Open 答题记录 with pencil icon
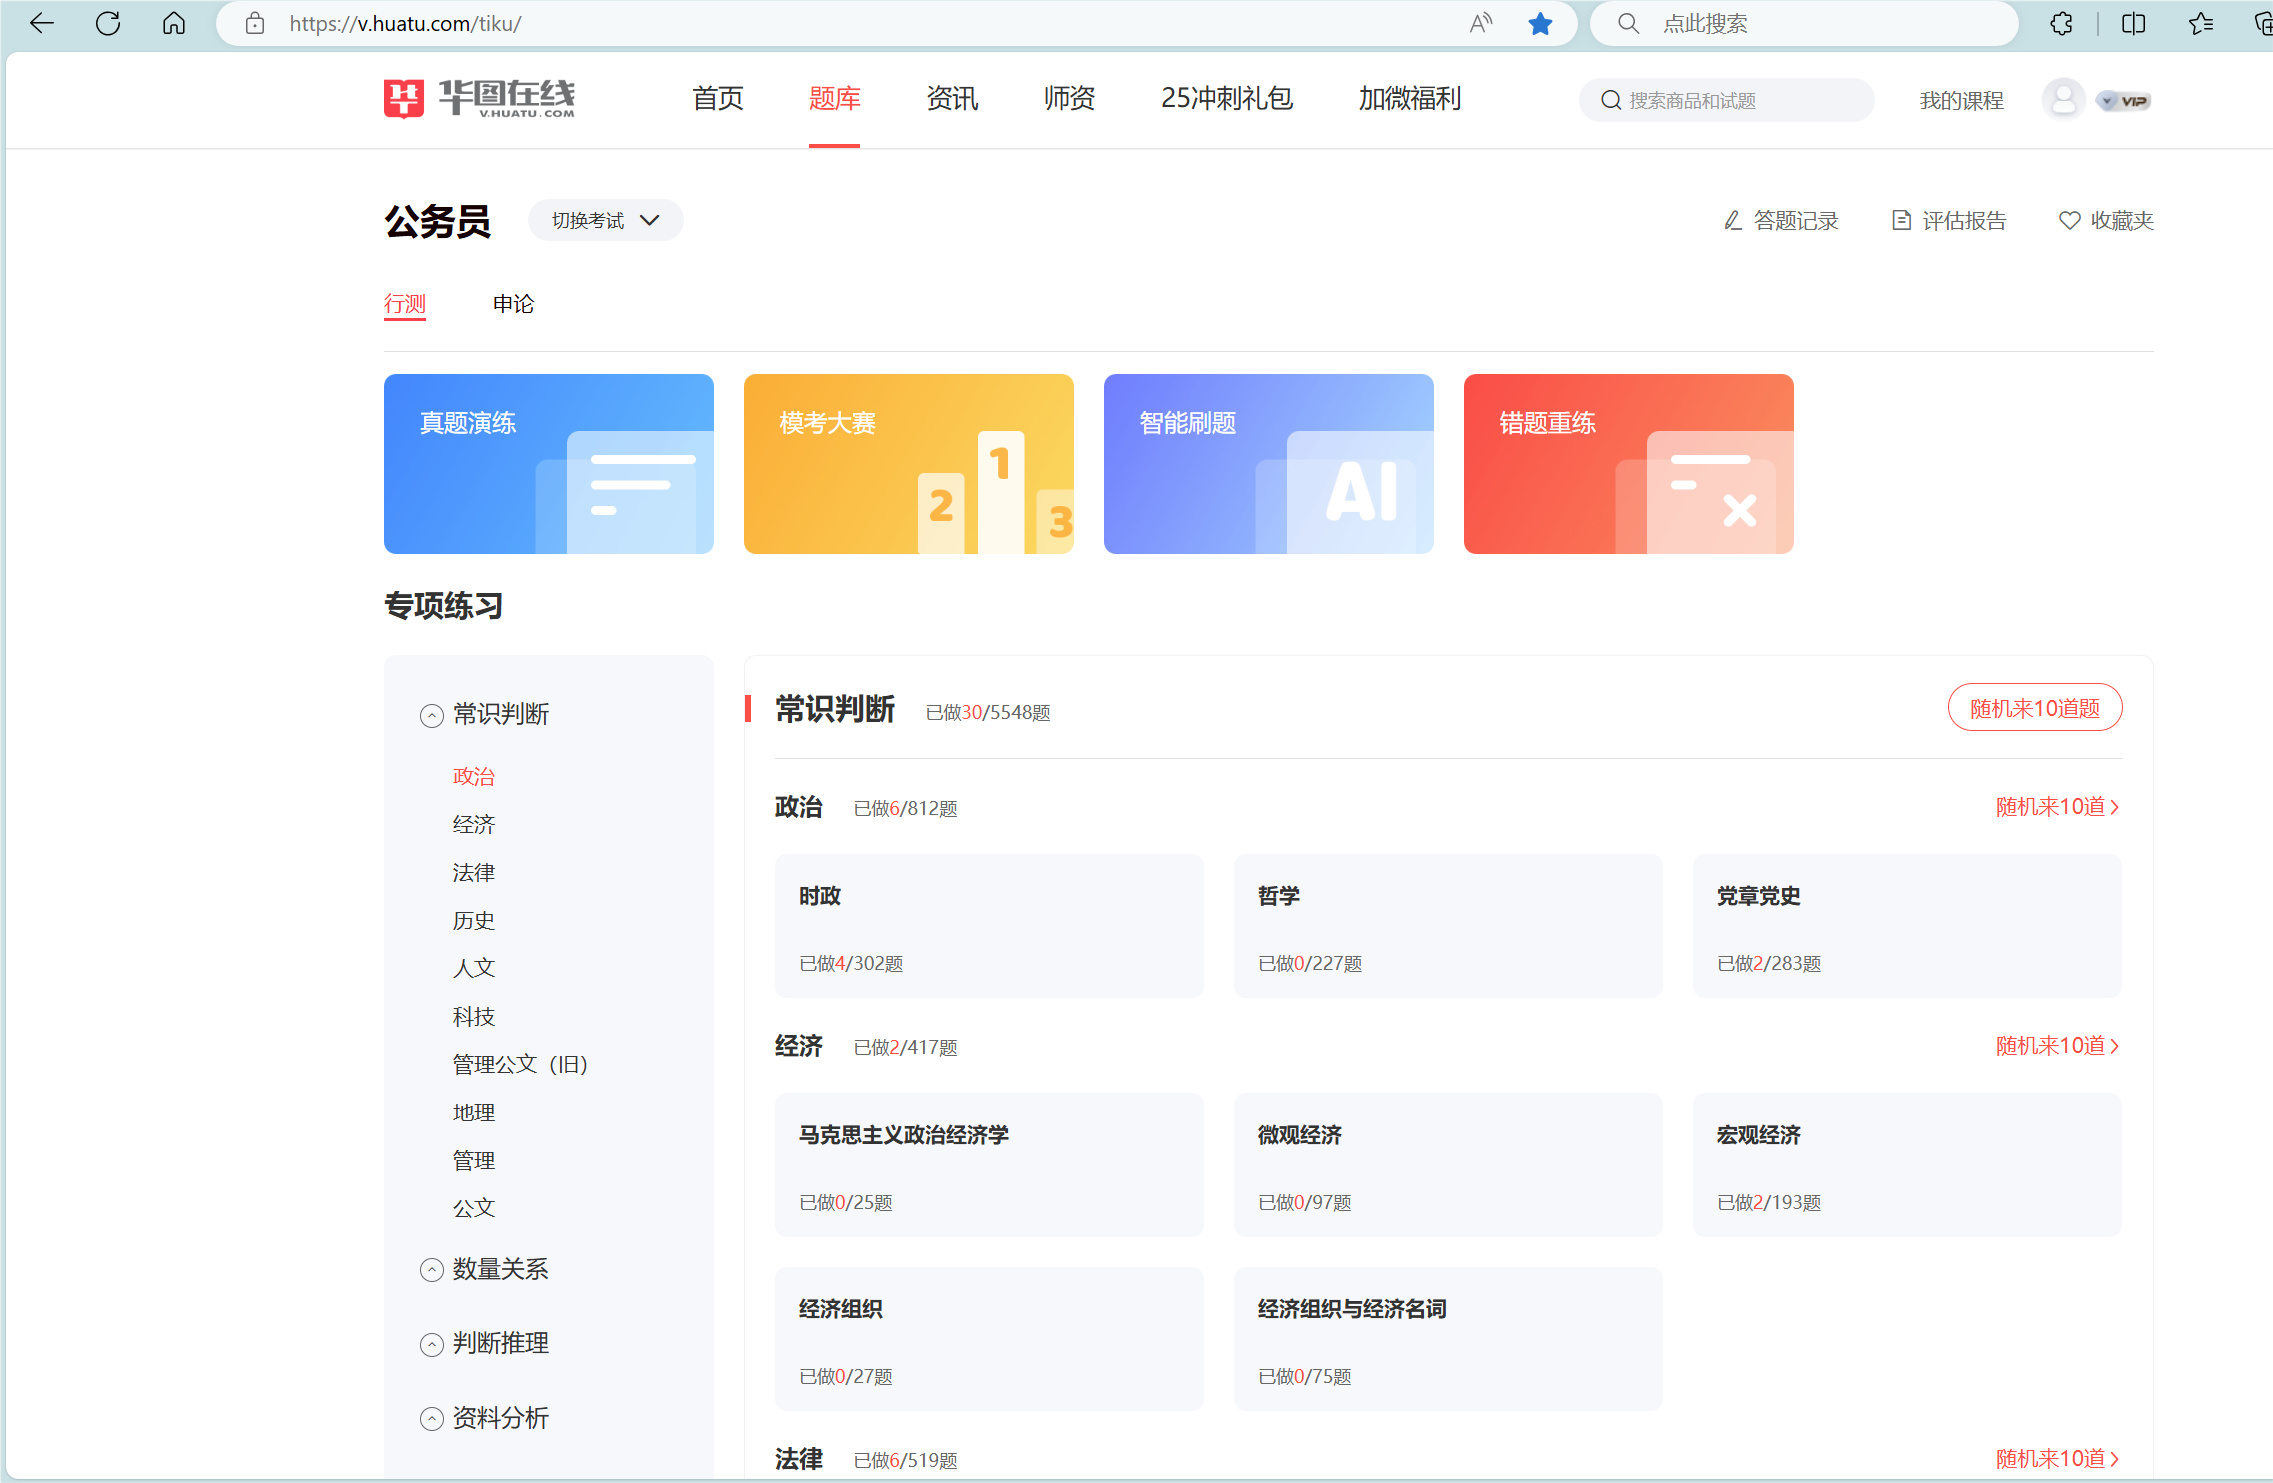The width and height of the screenshot is (2273, 1483). coord(1781,221)
